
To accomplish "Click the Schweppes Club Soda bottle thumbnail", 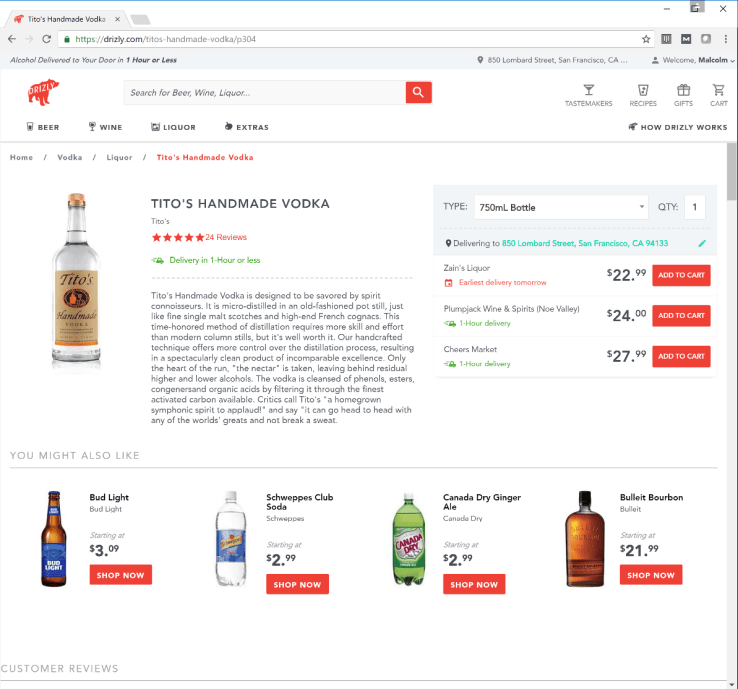I will [231, 539].
